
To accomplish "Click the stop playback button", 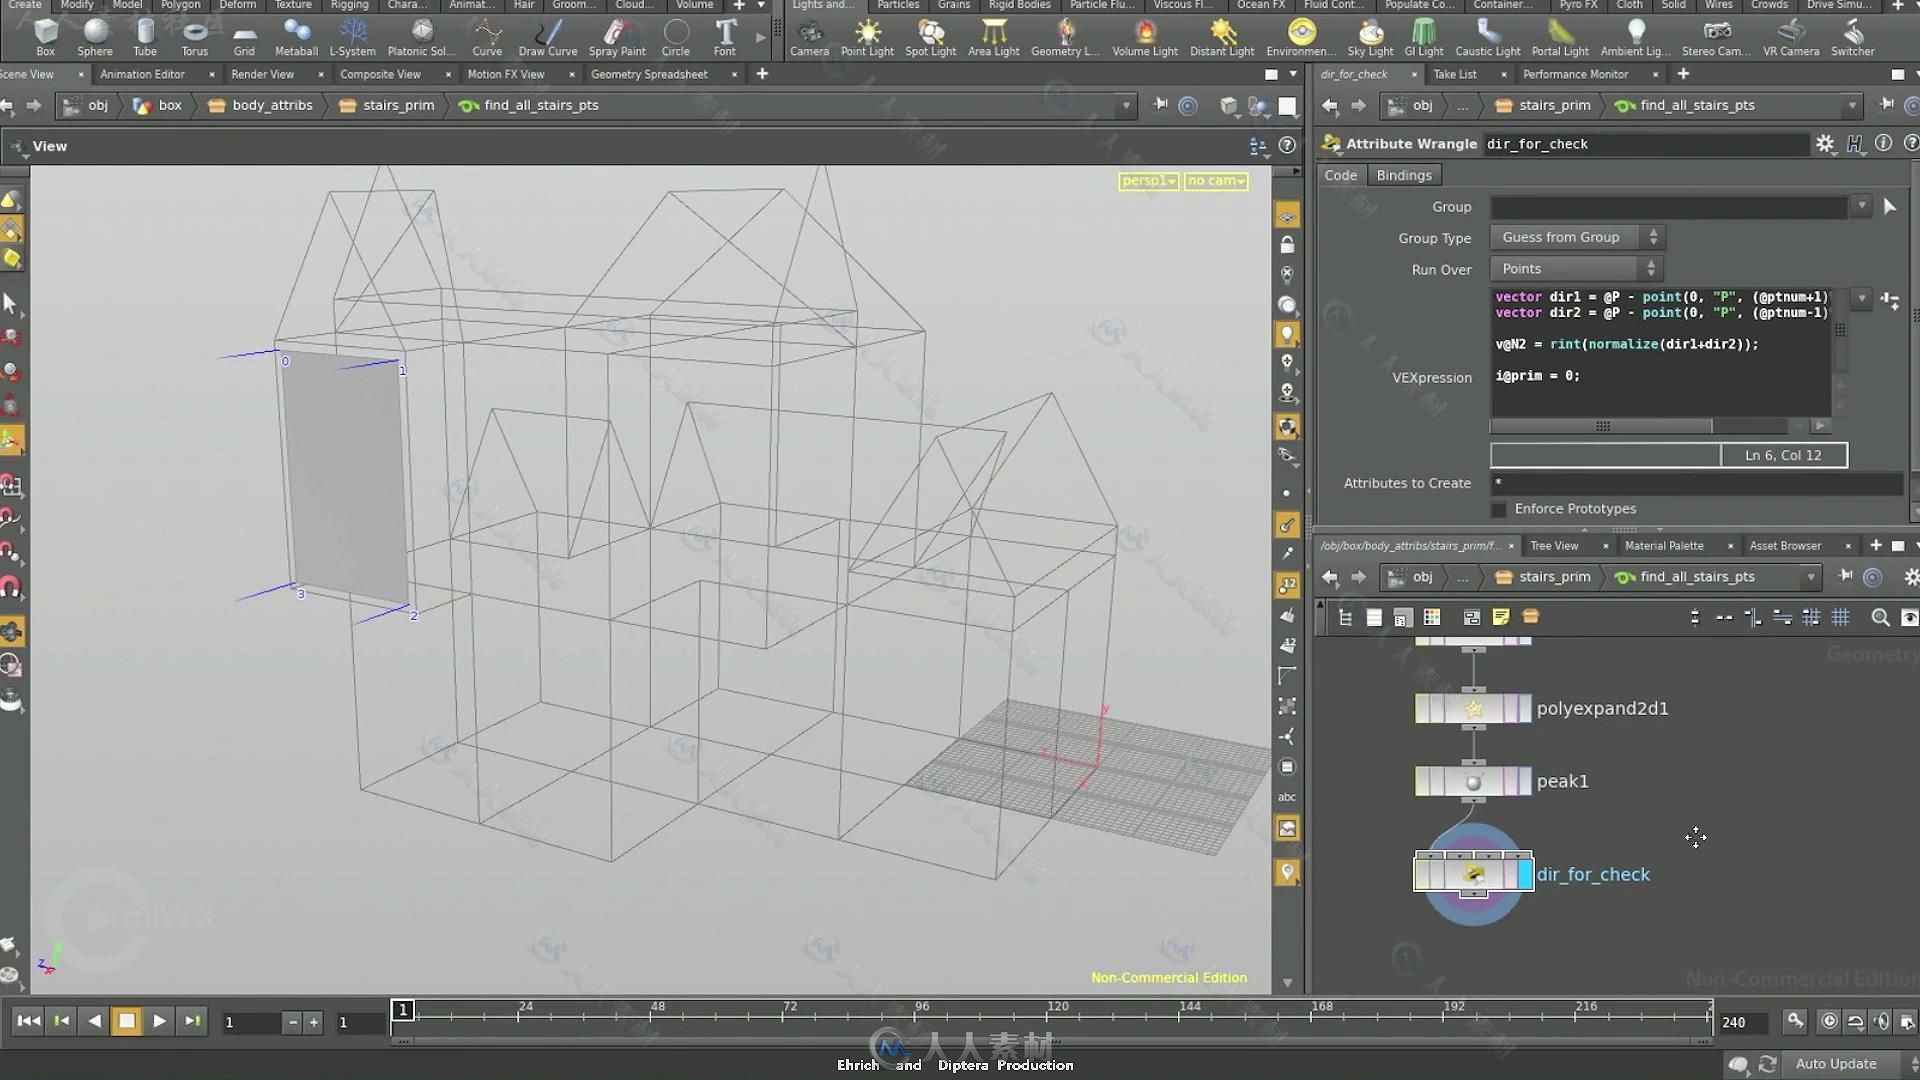I will tap(126, 1021).
